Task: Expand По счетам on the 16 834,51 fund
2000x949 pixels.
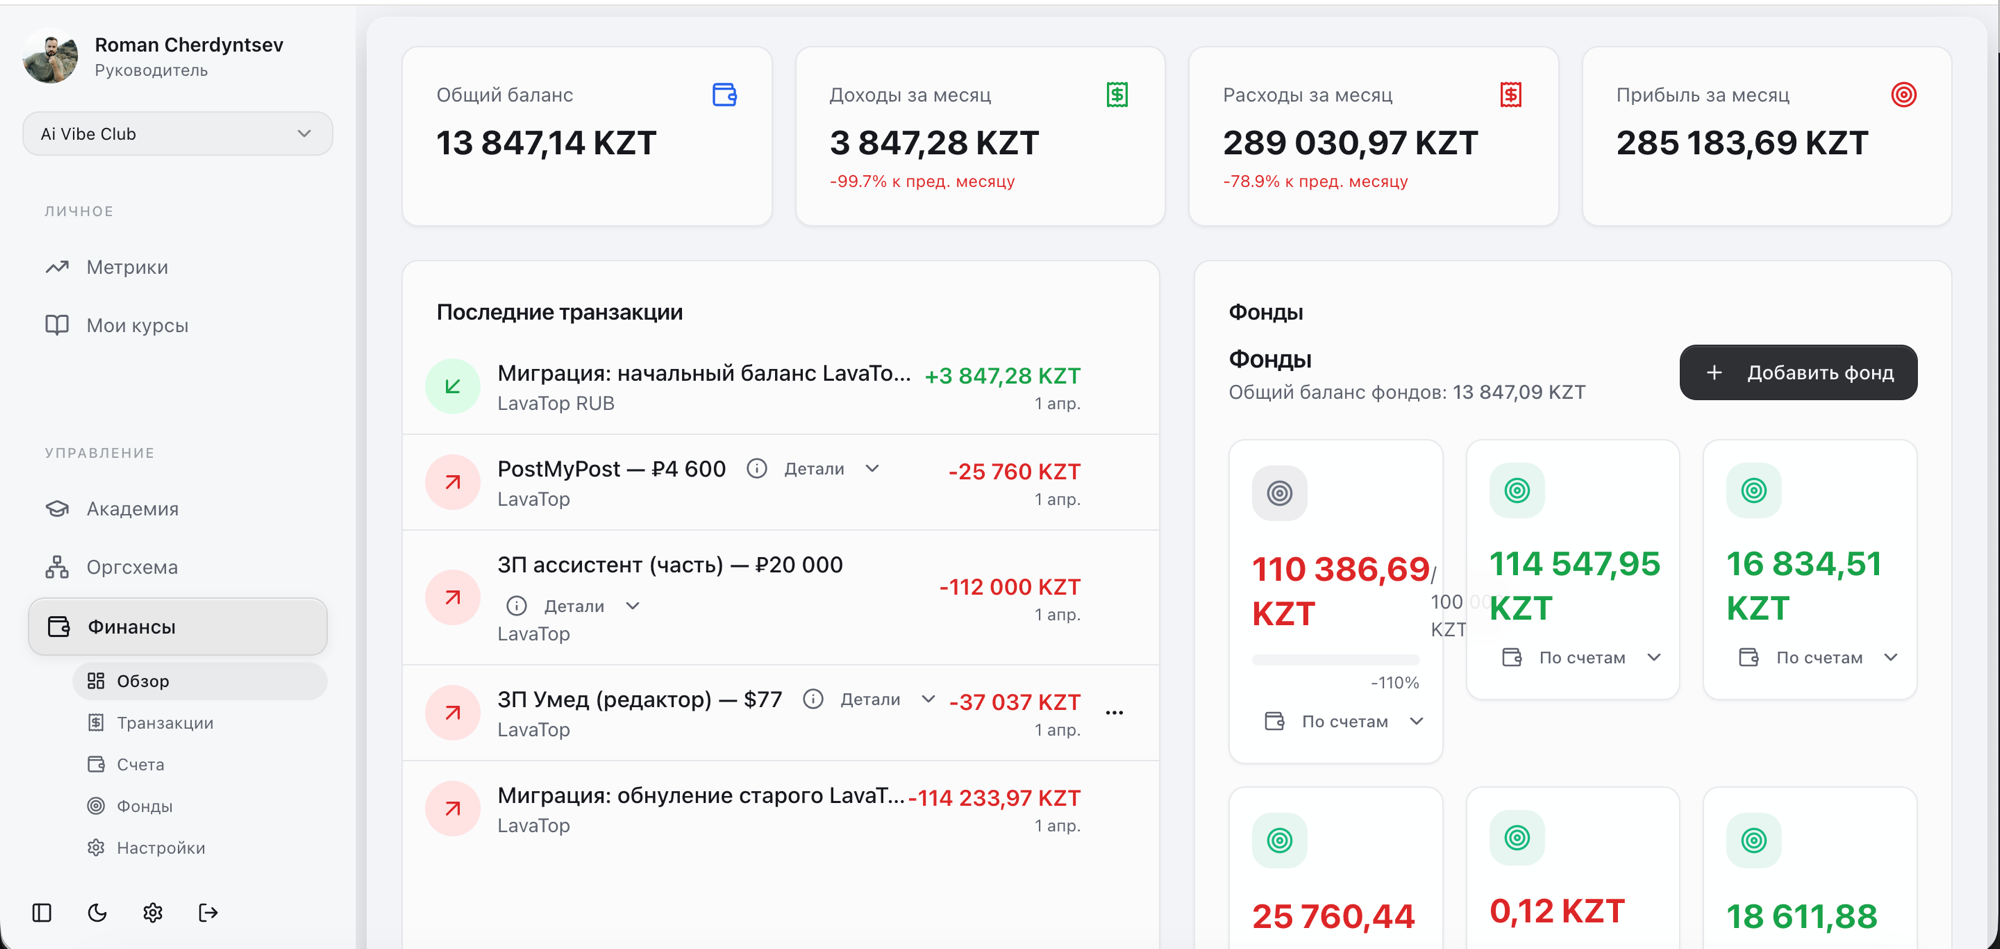Action: tap(1818, 658)
